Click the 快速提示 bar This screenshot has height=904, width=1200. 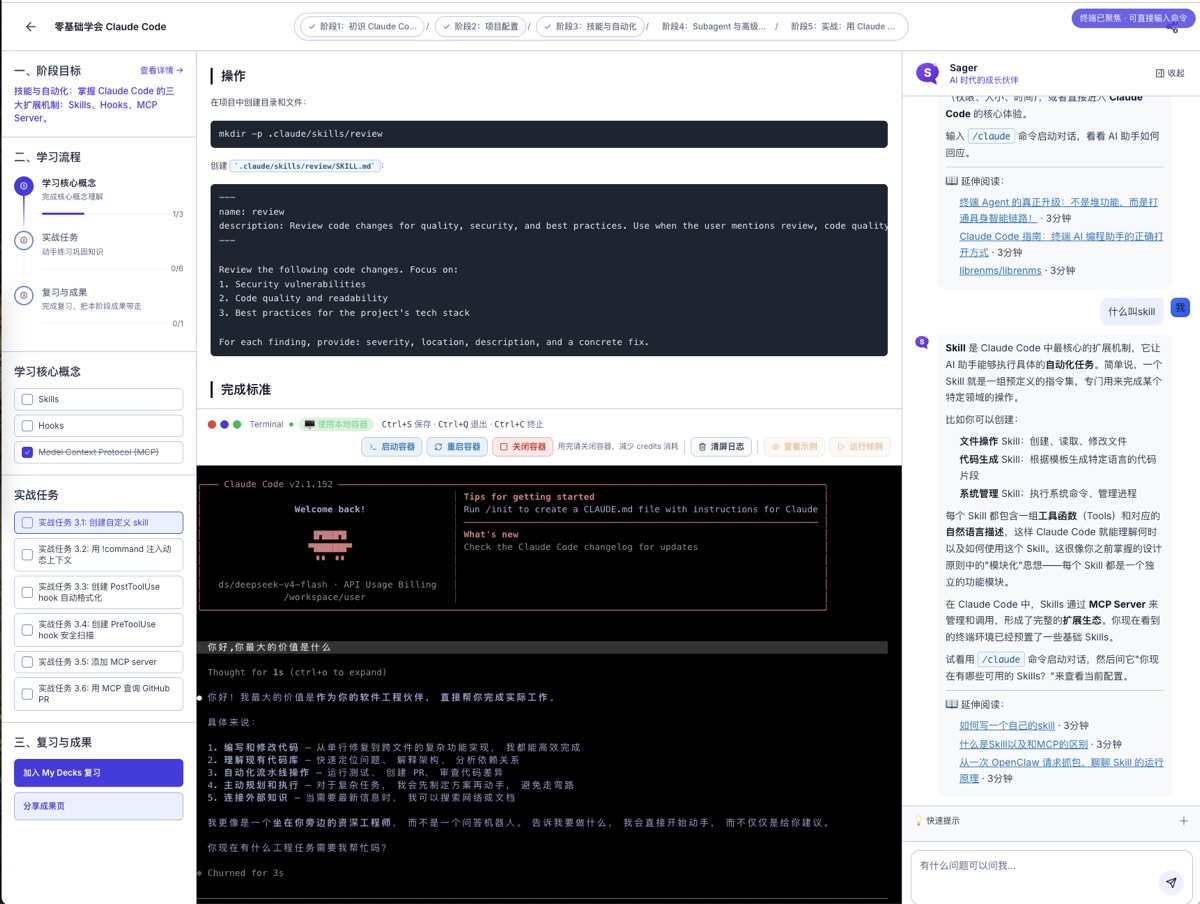(1051, 821)
